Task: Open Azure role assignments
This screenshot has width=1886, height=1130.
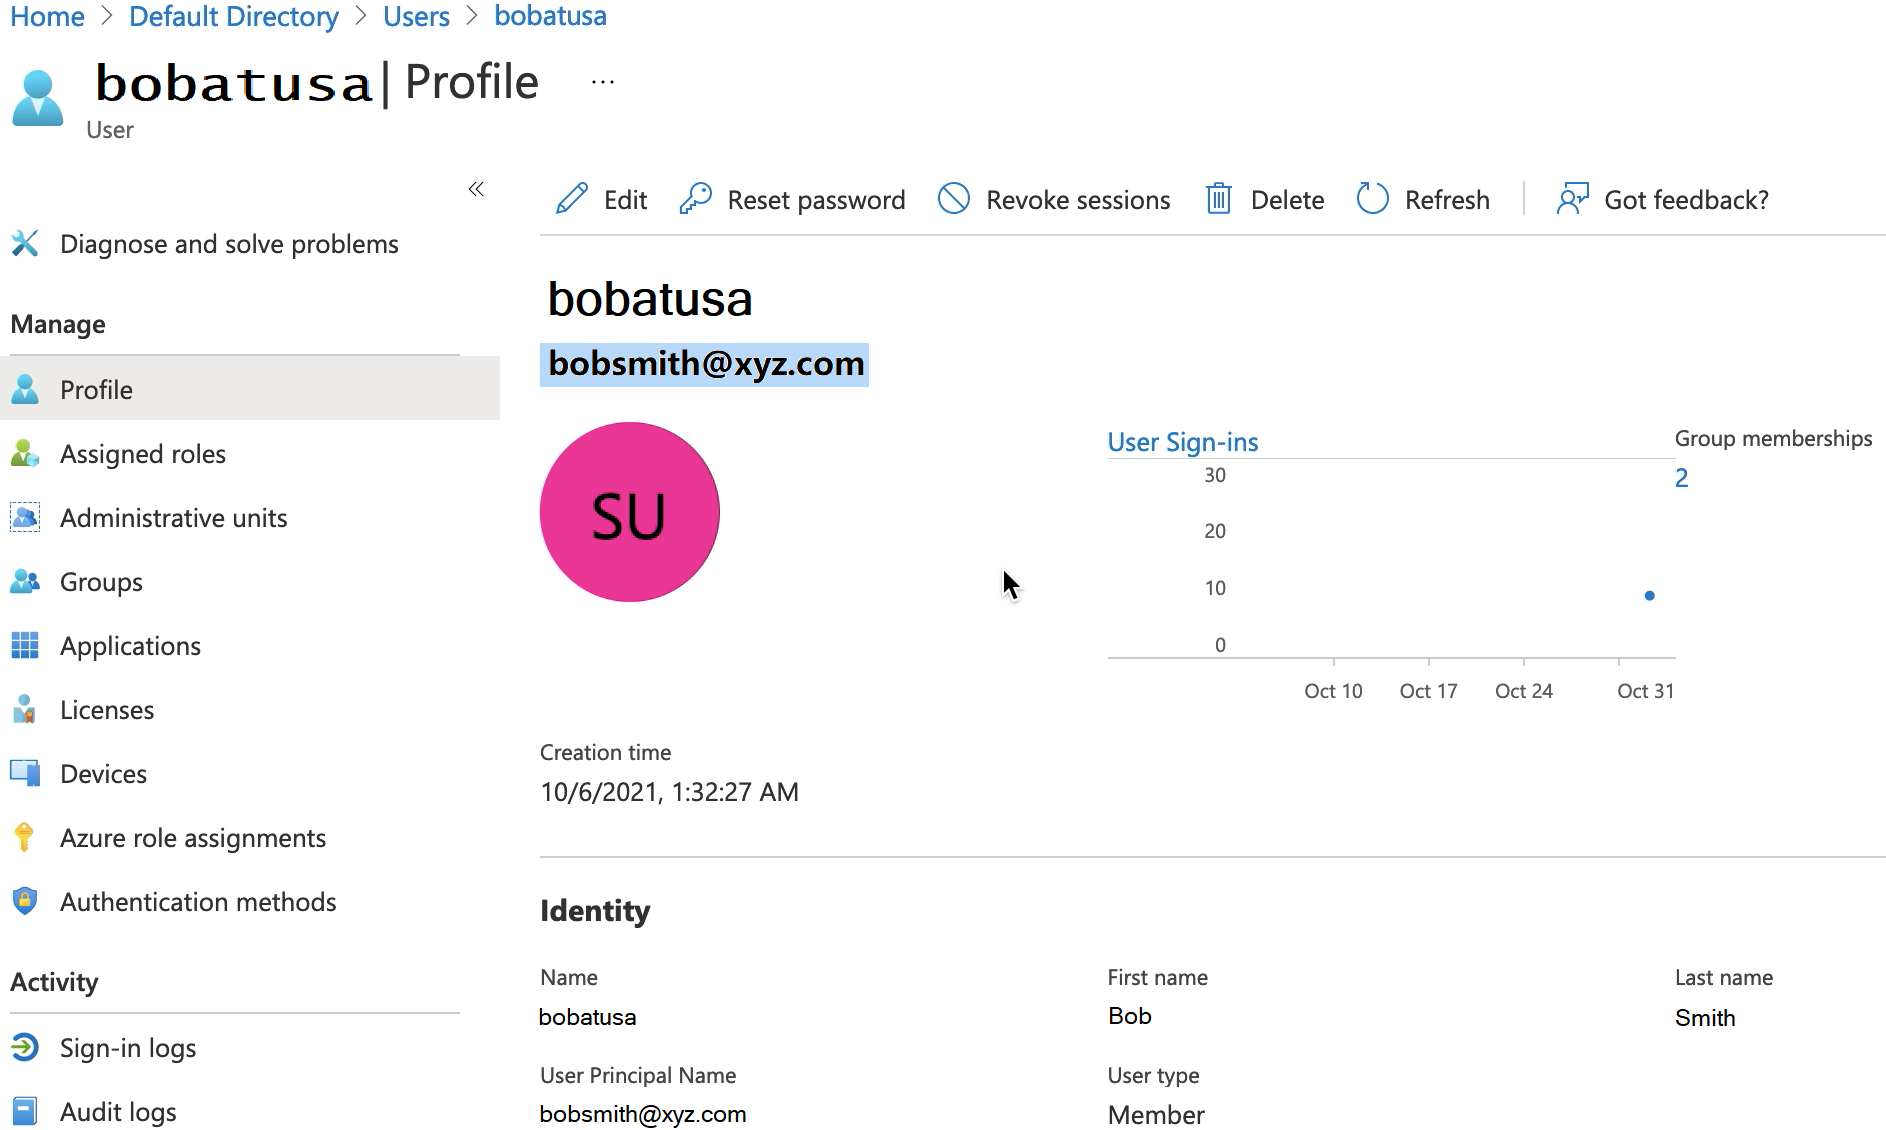Action: (193, 838)
